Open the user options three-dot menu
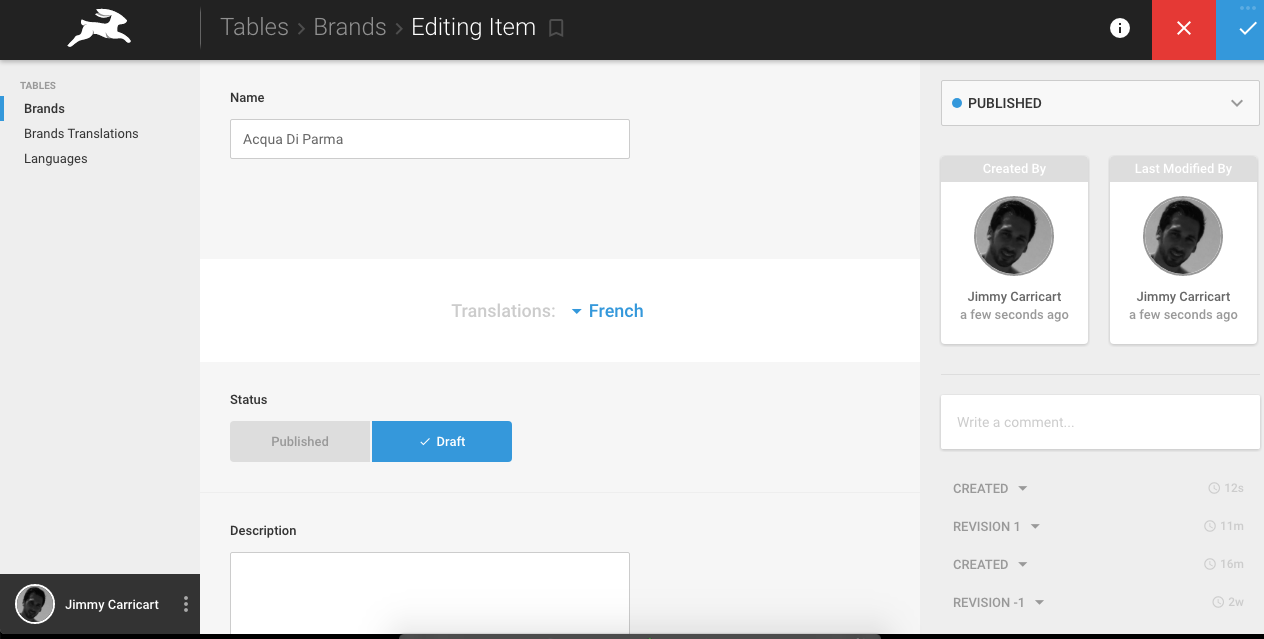The image size is (1264, 639). (x=186, y=604)
